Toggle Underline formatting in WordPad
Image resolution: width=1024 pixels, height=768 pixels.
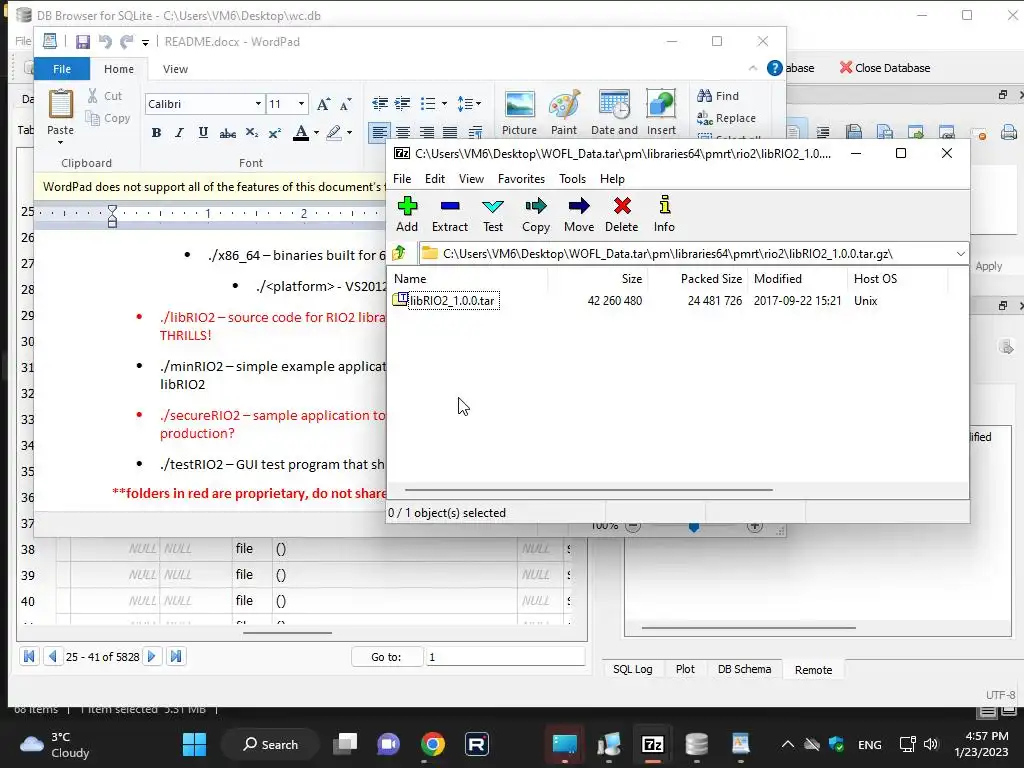pyautogui.click(x=203, y=133)
